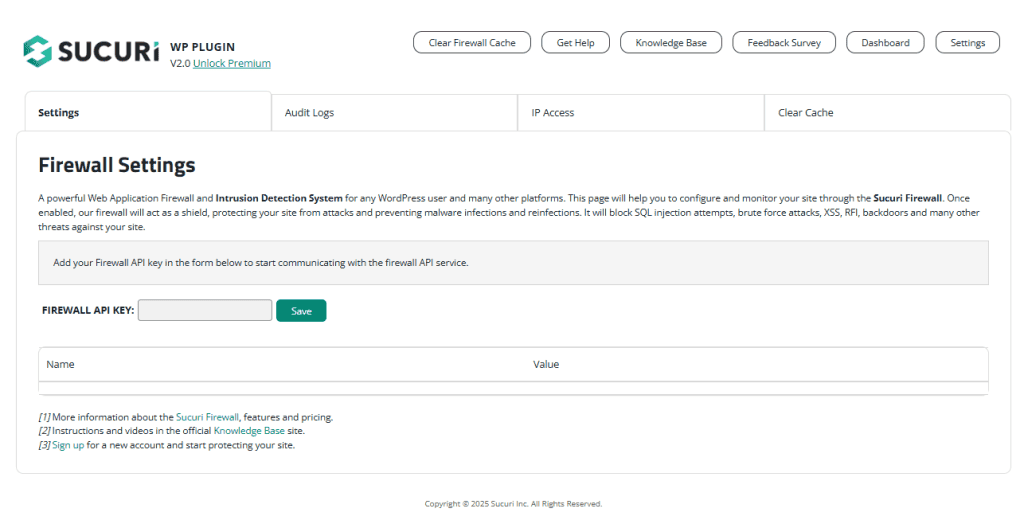Save the Firewall API key

point(301,310)
